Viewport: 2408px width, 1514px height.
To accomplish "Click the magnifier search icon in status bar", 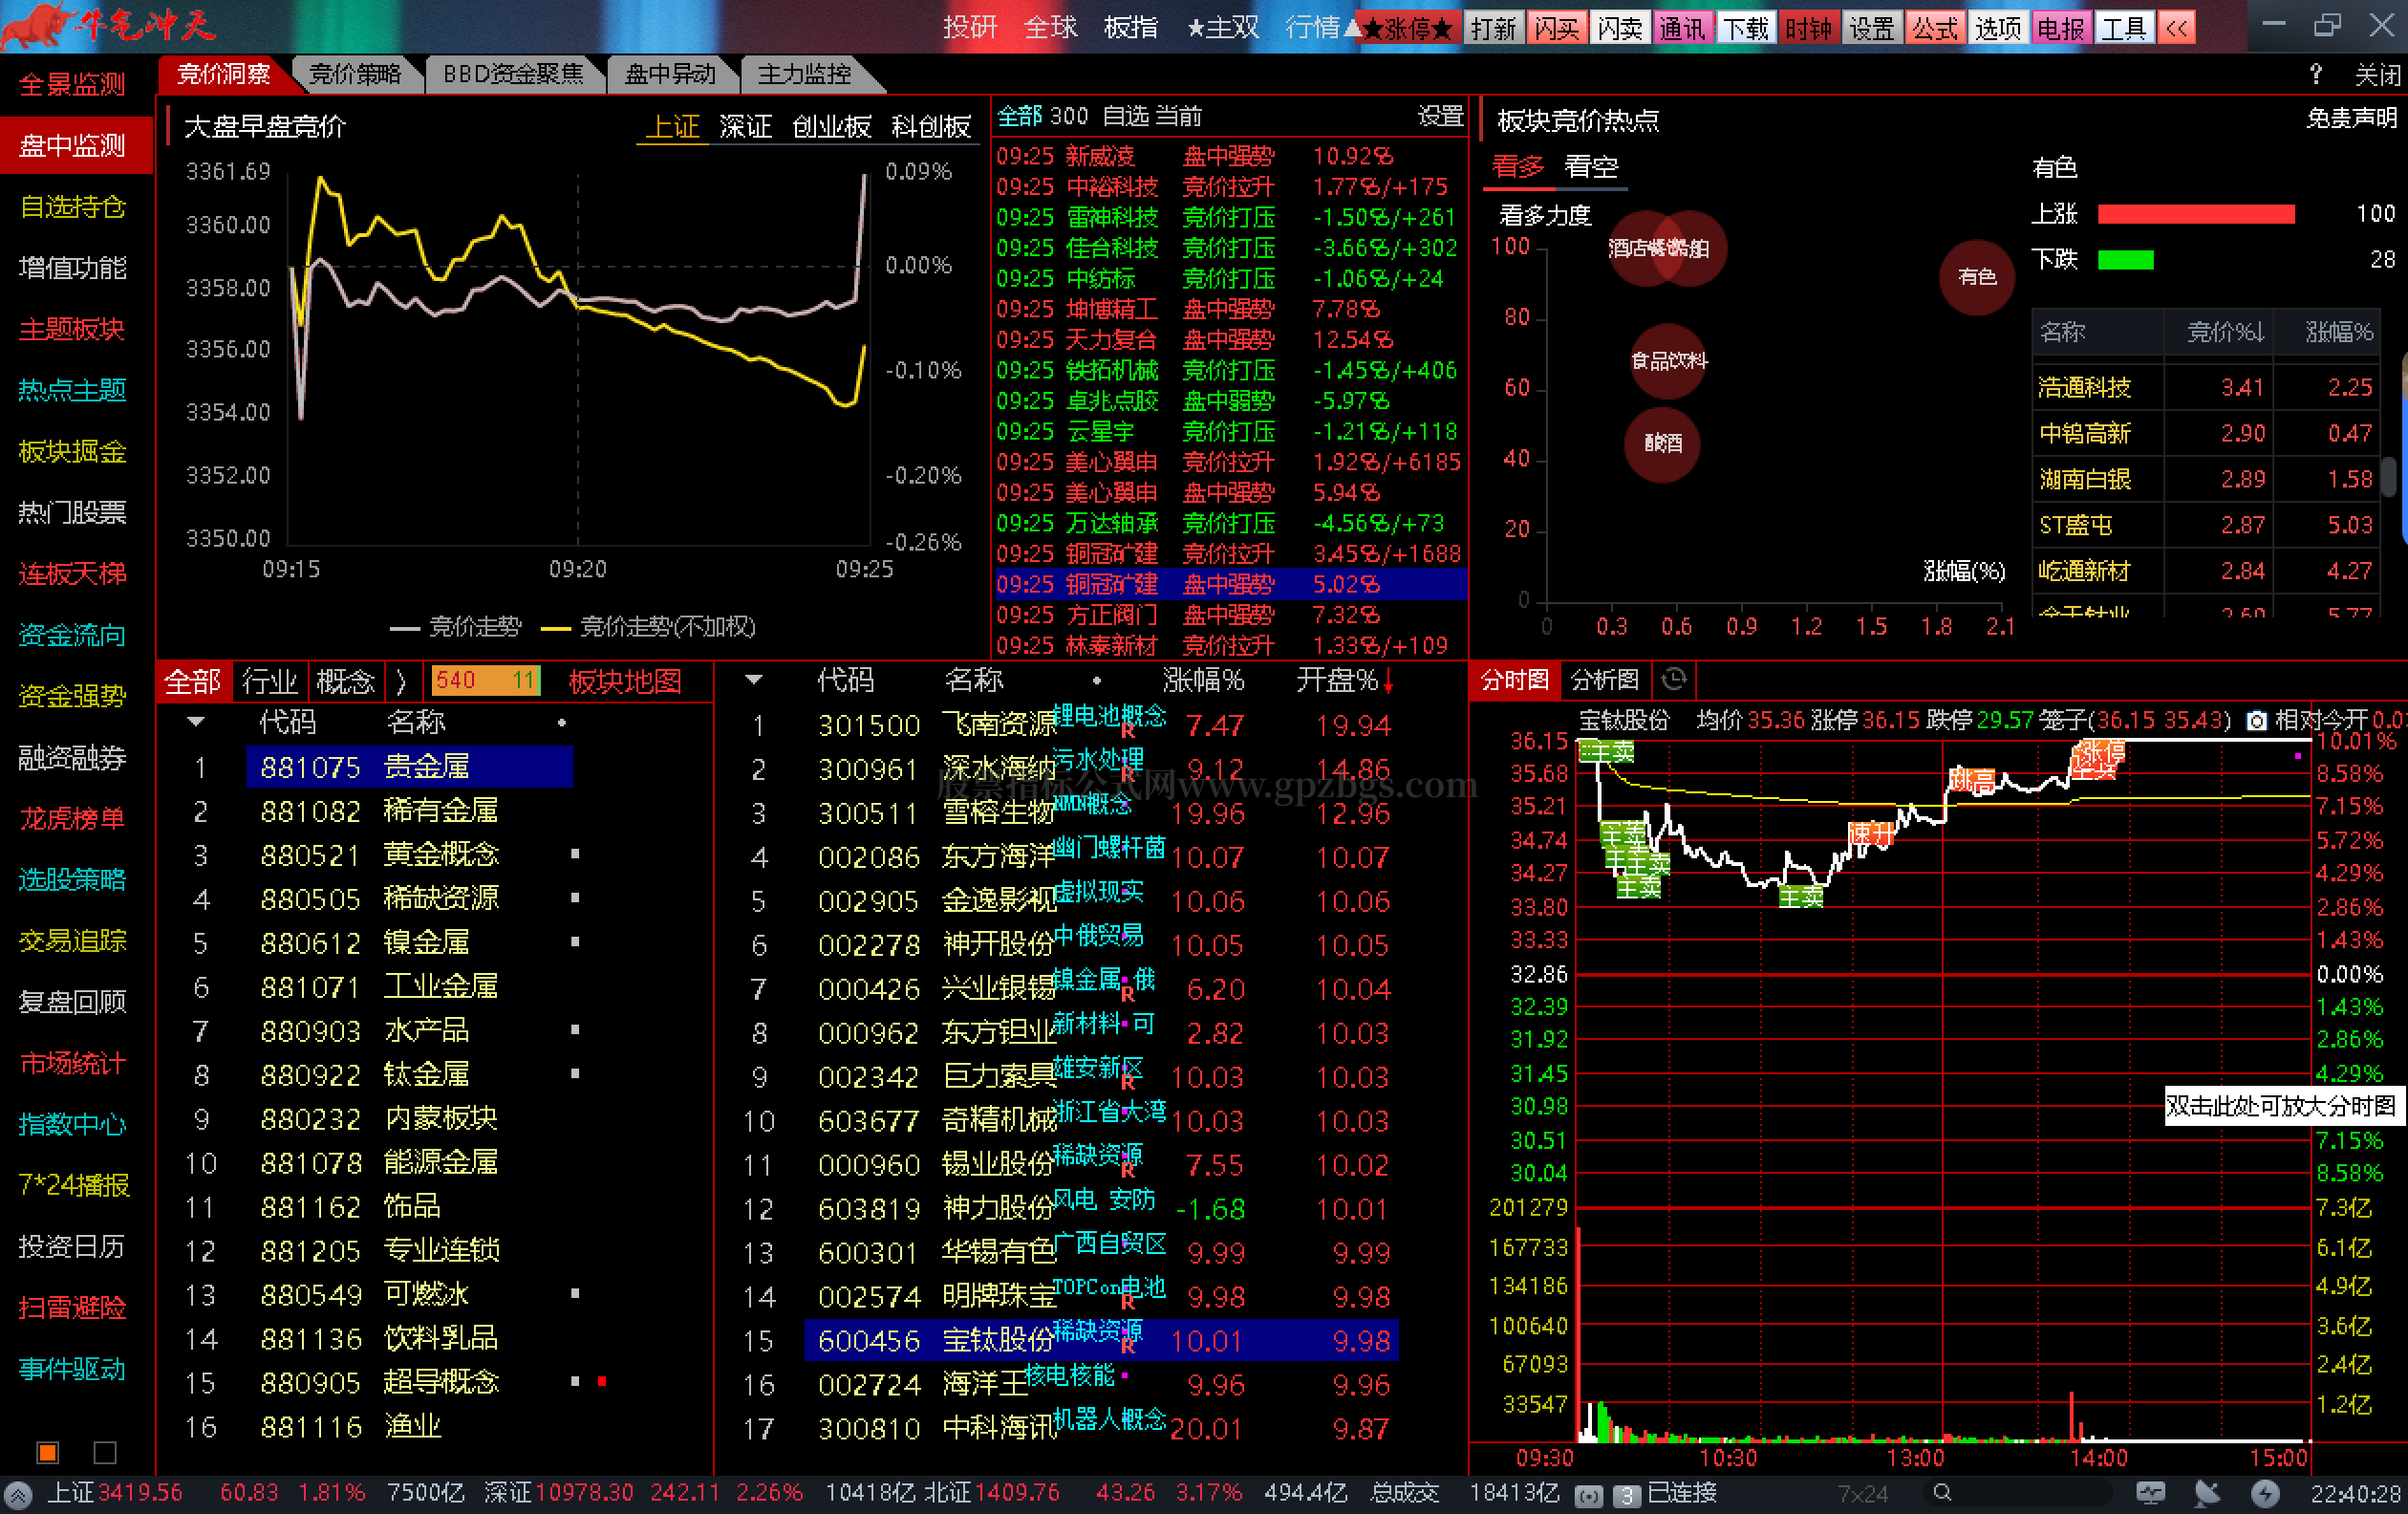I will click(1942, 1493).
